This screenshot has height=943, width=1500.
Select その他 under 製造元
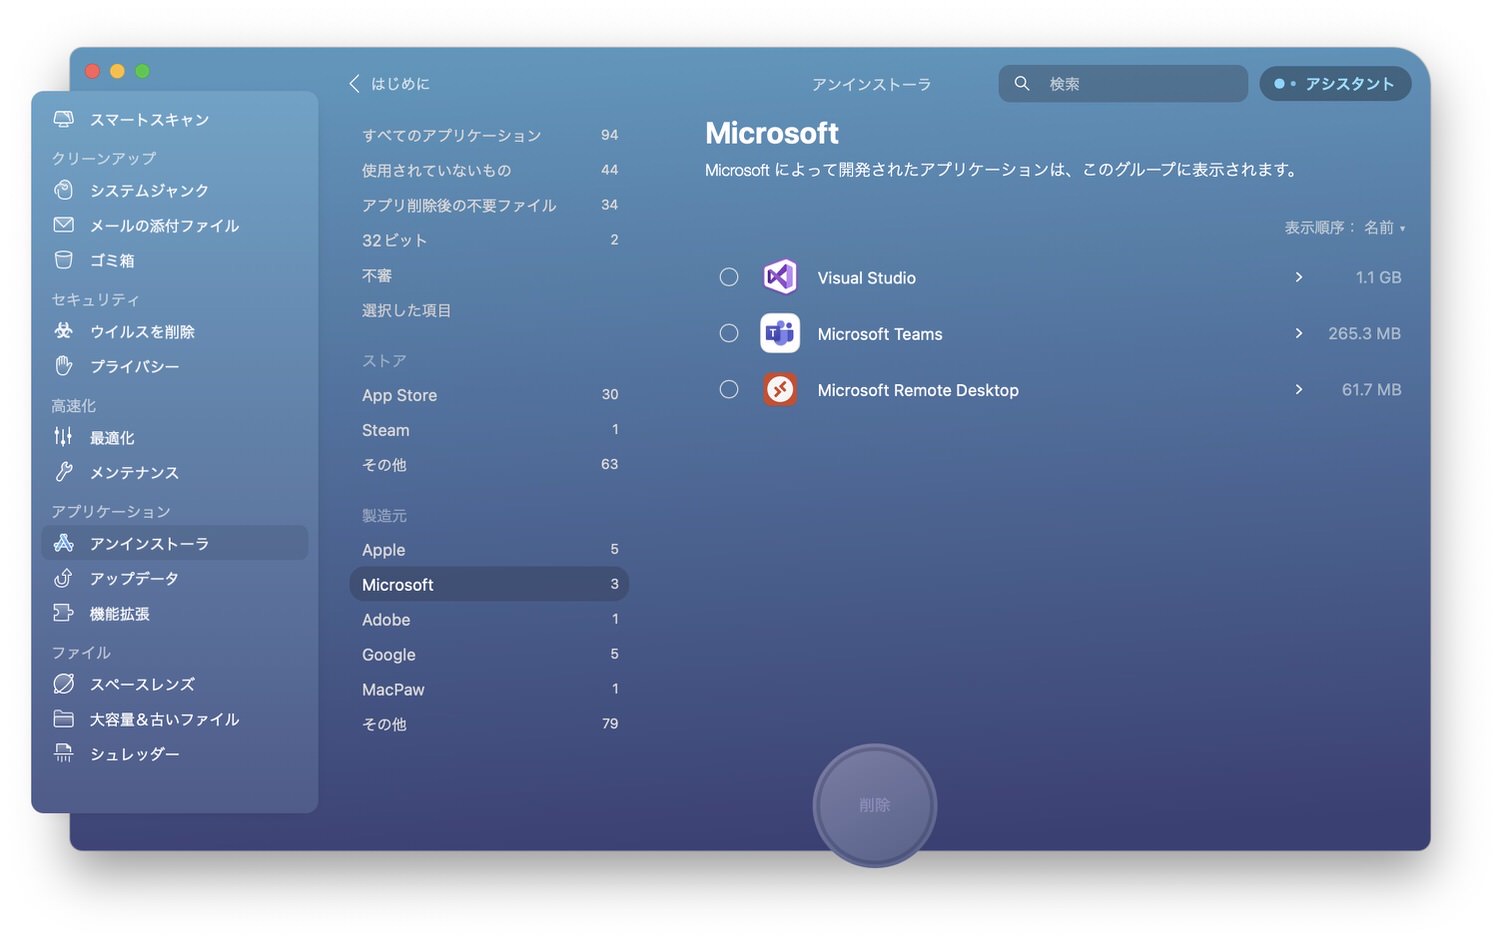[489, 724]
